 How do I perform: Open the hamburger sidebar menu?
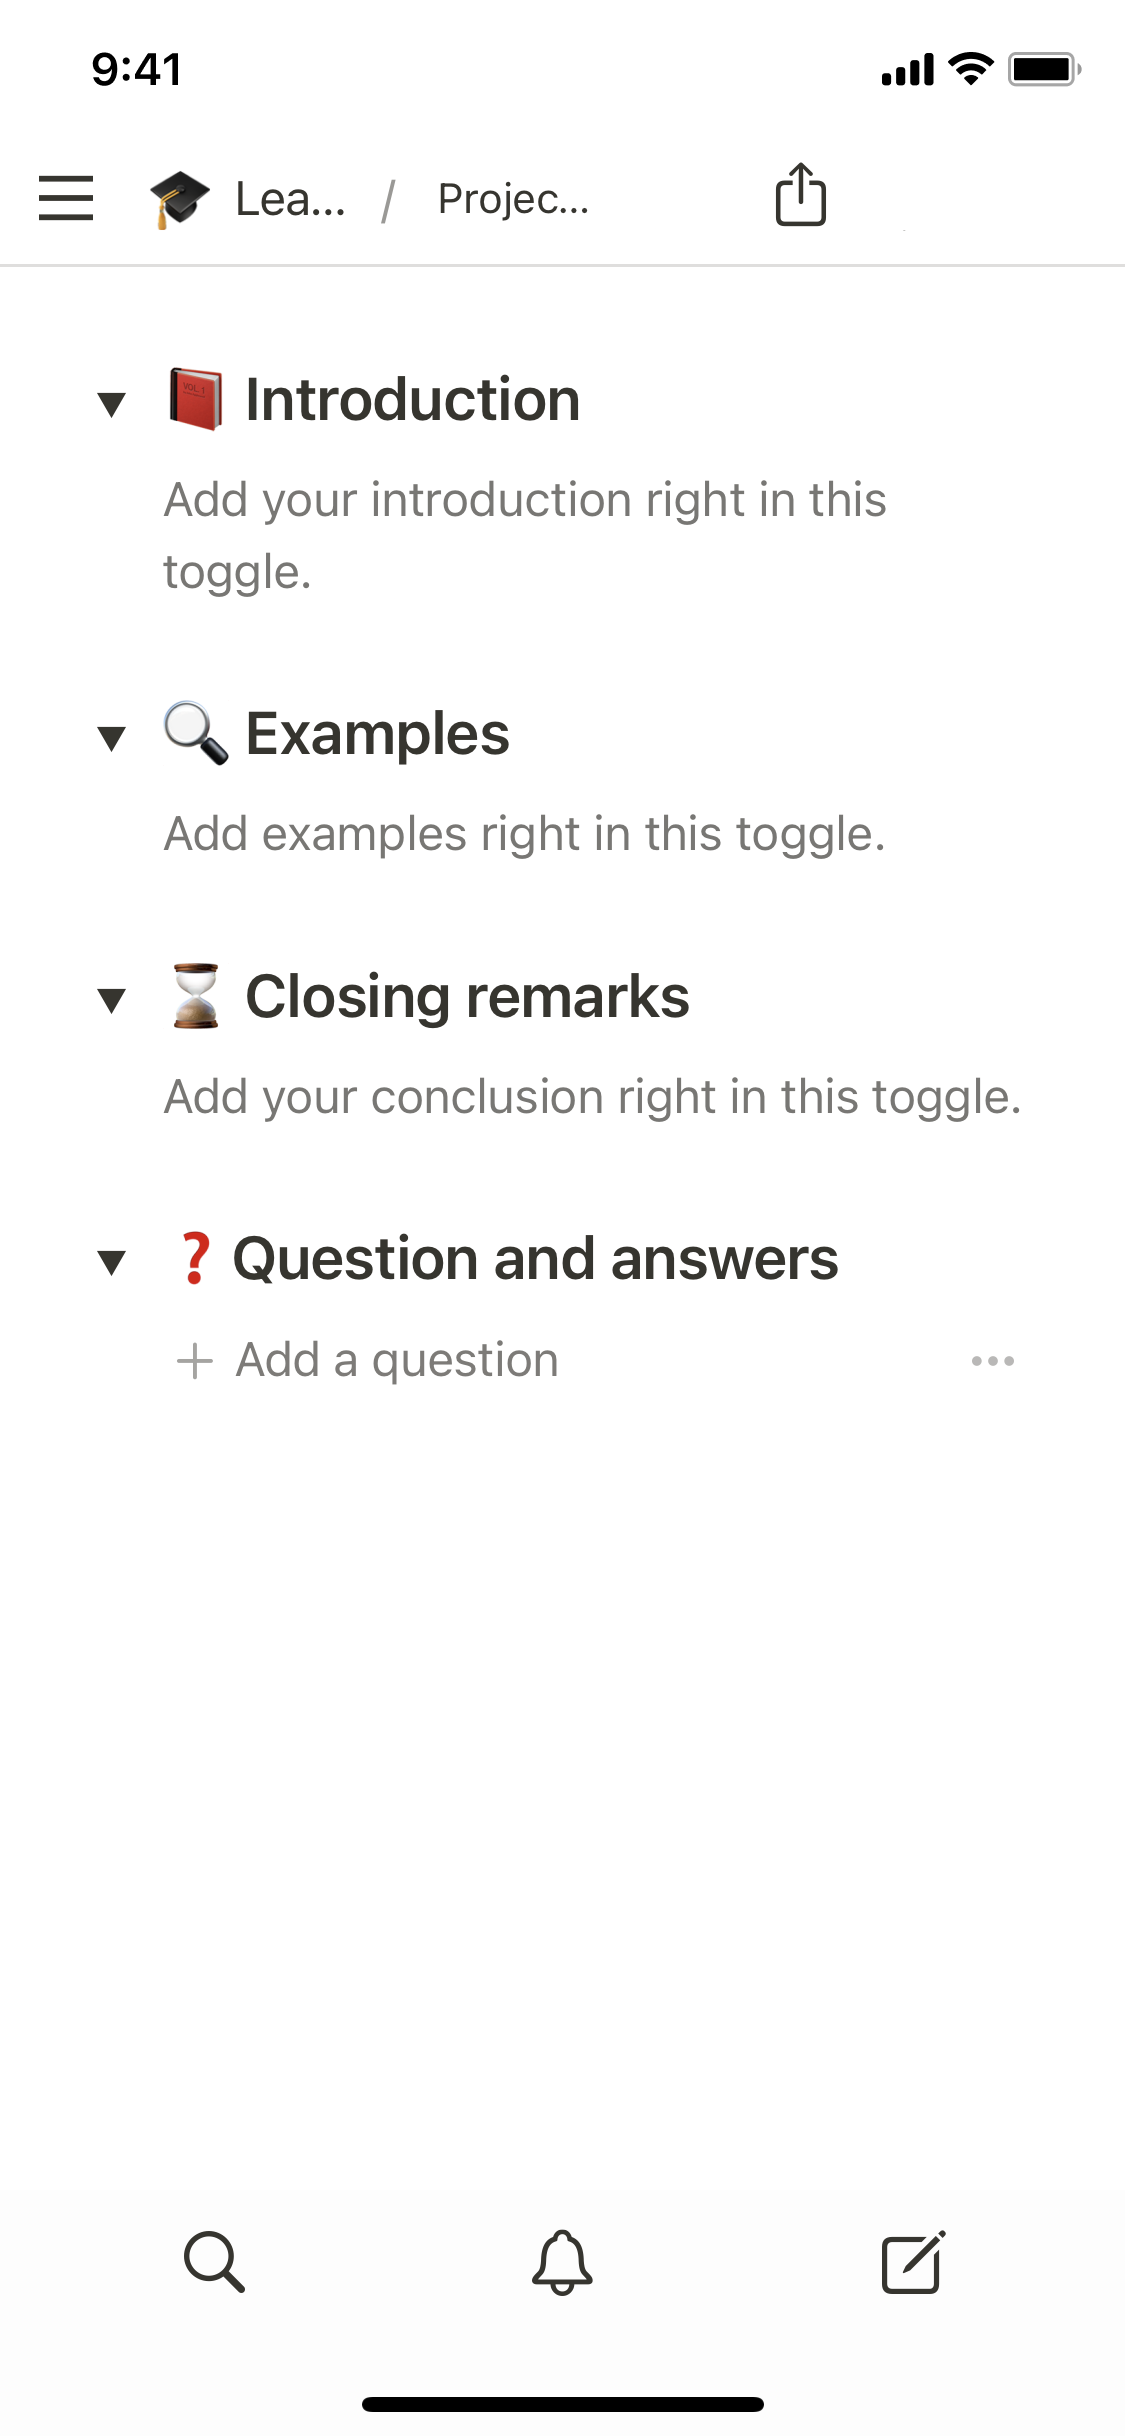coord(66,198)
